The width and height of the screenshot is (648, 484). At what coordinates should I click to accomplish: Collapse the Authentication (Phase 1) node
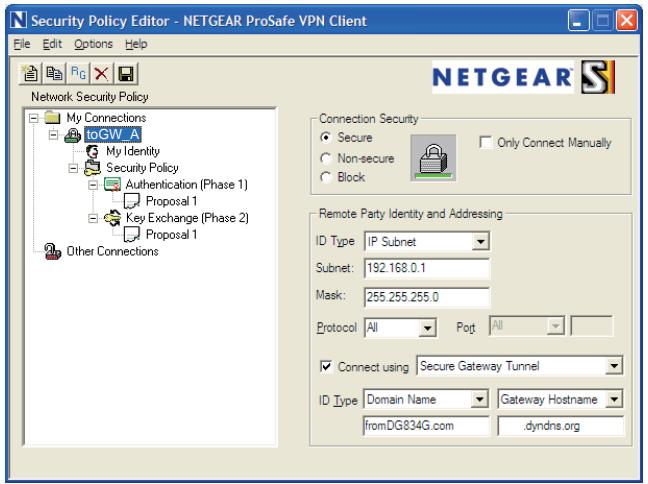click(x=93, y=185)
